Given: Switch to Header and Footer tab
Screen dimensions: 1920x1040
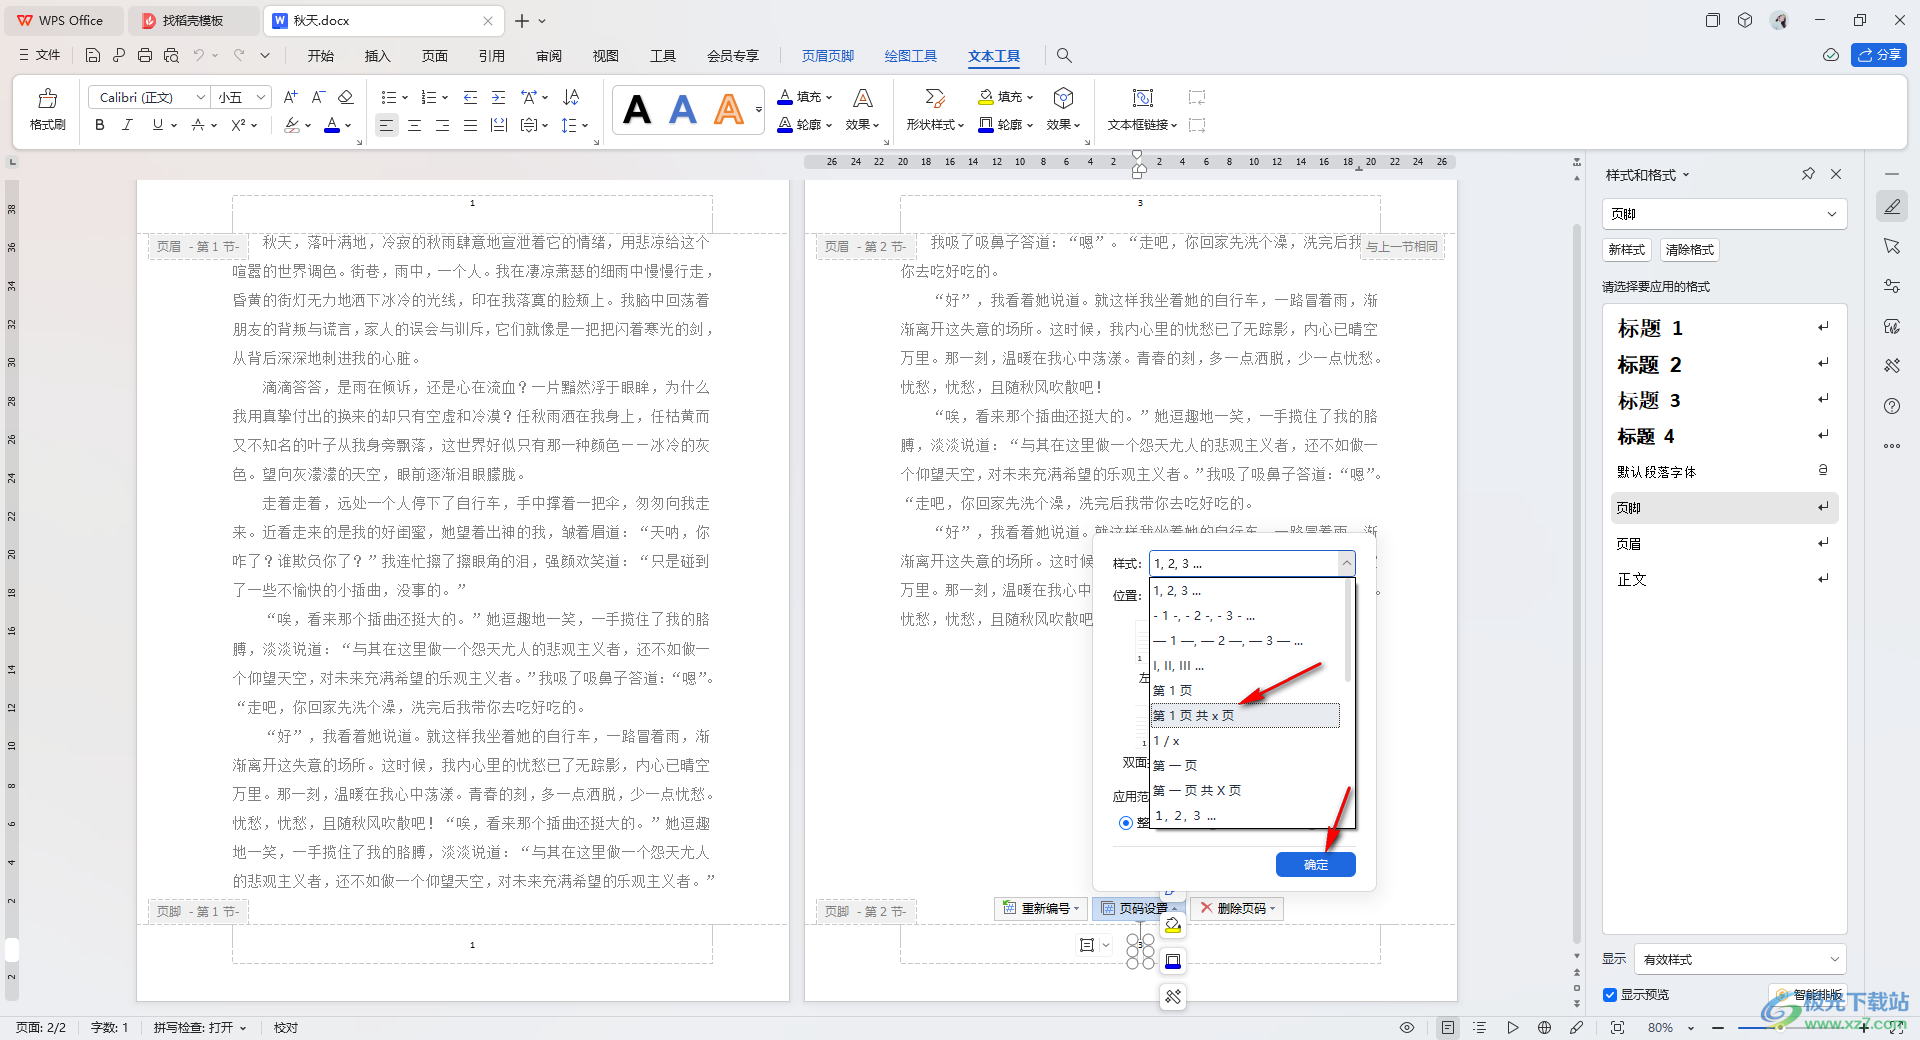Looking at the screenshot, I should click(828, 56).
